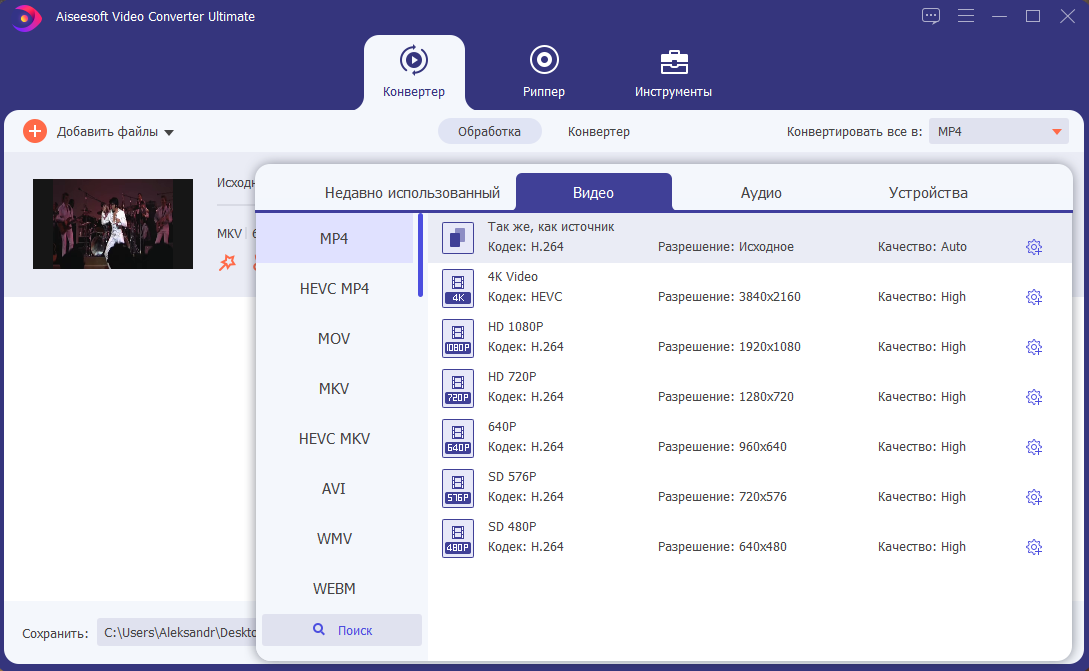The height and width of the screenshot is (671, 1089).
Task: Open the Конвертировать все в MP4 dropdown
Action: [x=1000, y=132]
